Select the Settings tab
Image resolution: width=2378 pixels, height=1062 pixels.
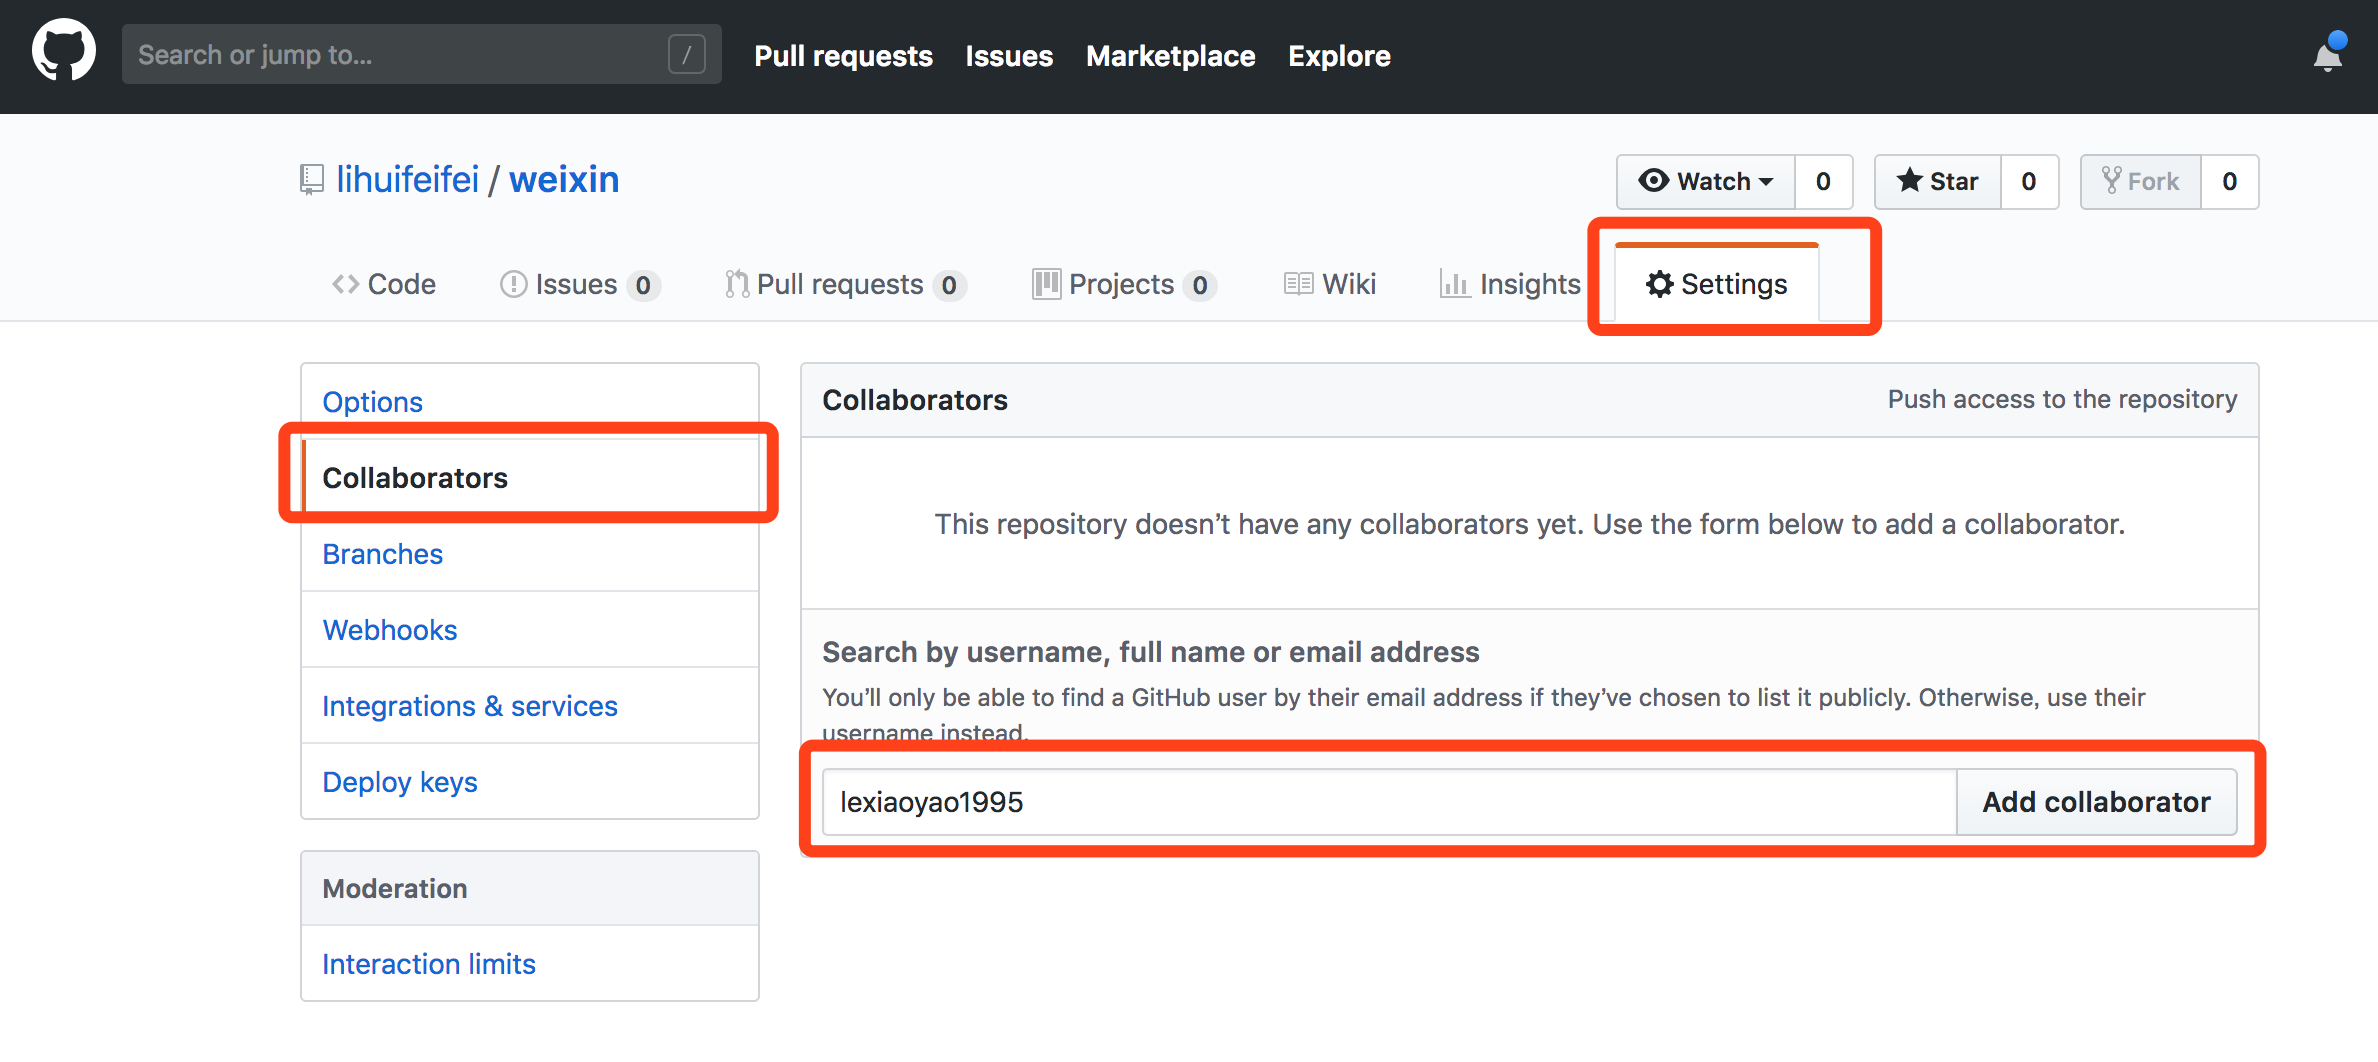[1717, 284]
